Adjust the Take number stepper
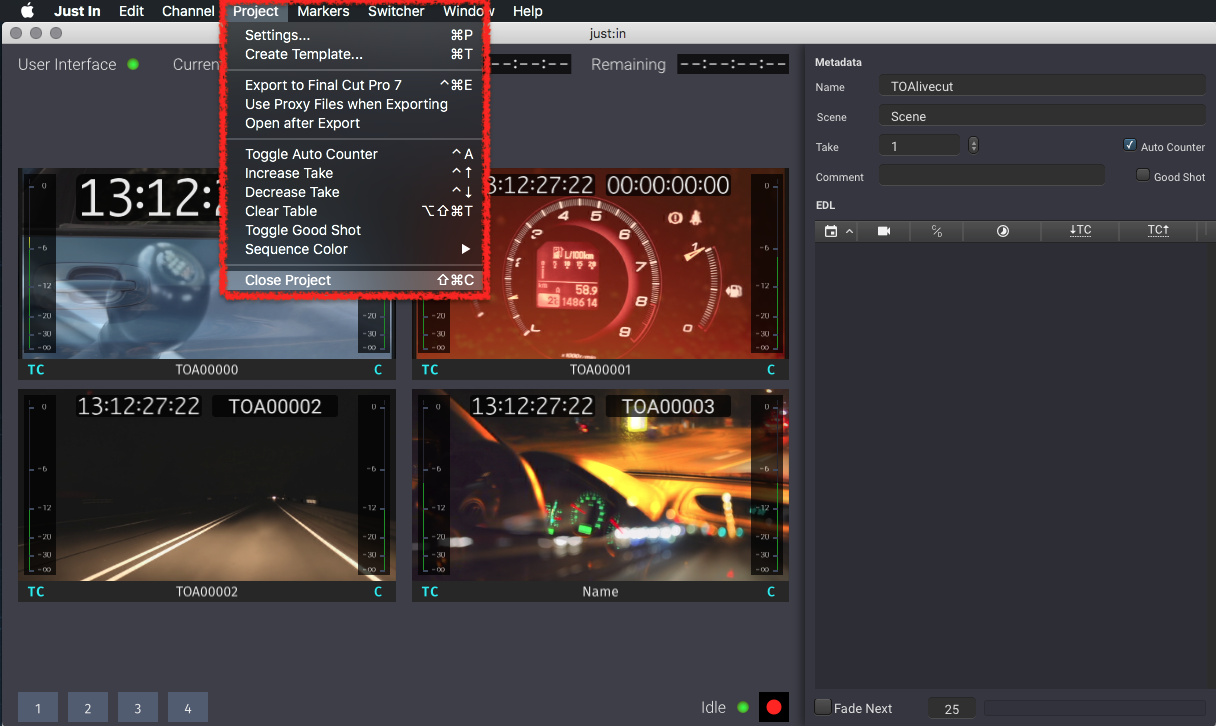Screen dimensions: 1216x726 (974, 145)
